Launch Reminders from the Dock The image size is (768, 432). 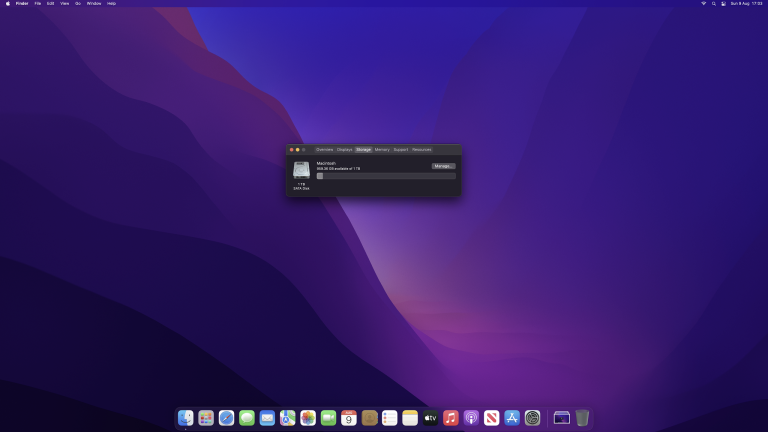[x=389, y=418]
